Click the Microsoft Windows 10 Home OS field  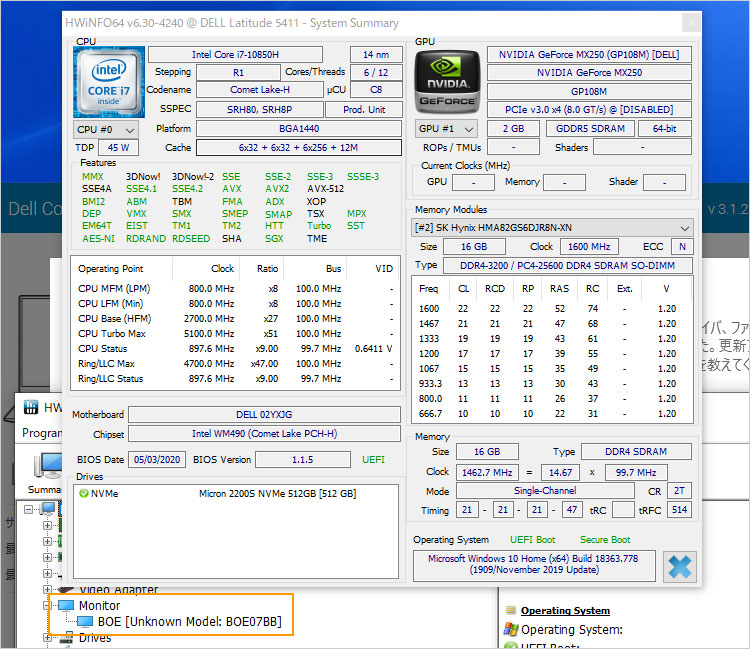click(534, 565)
